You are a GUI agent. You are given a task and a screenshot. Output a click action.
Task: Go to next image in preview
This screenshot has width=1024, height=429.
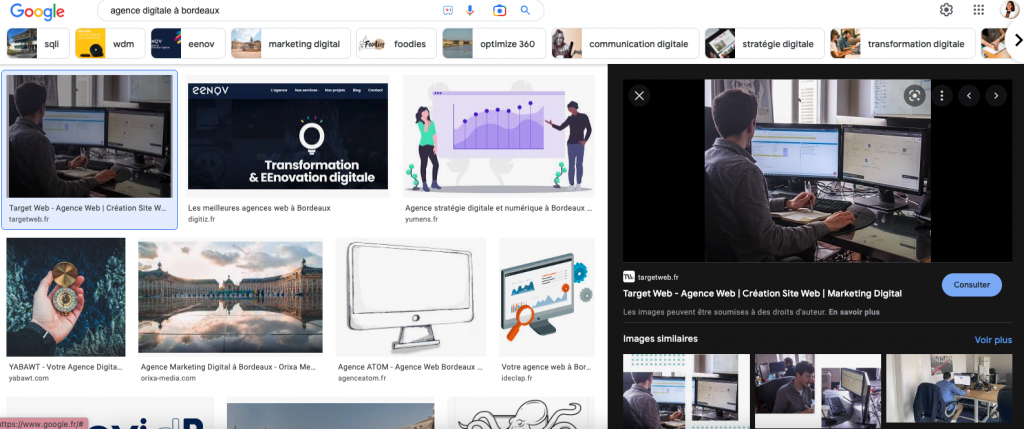[996, 96]
